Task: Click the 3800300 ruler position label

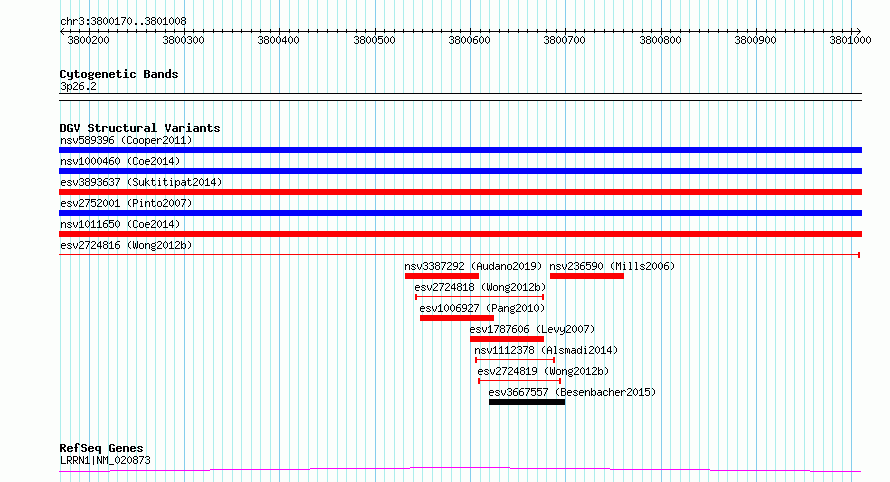Action: 183,40
